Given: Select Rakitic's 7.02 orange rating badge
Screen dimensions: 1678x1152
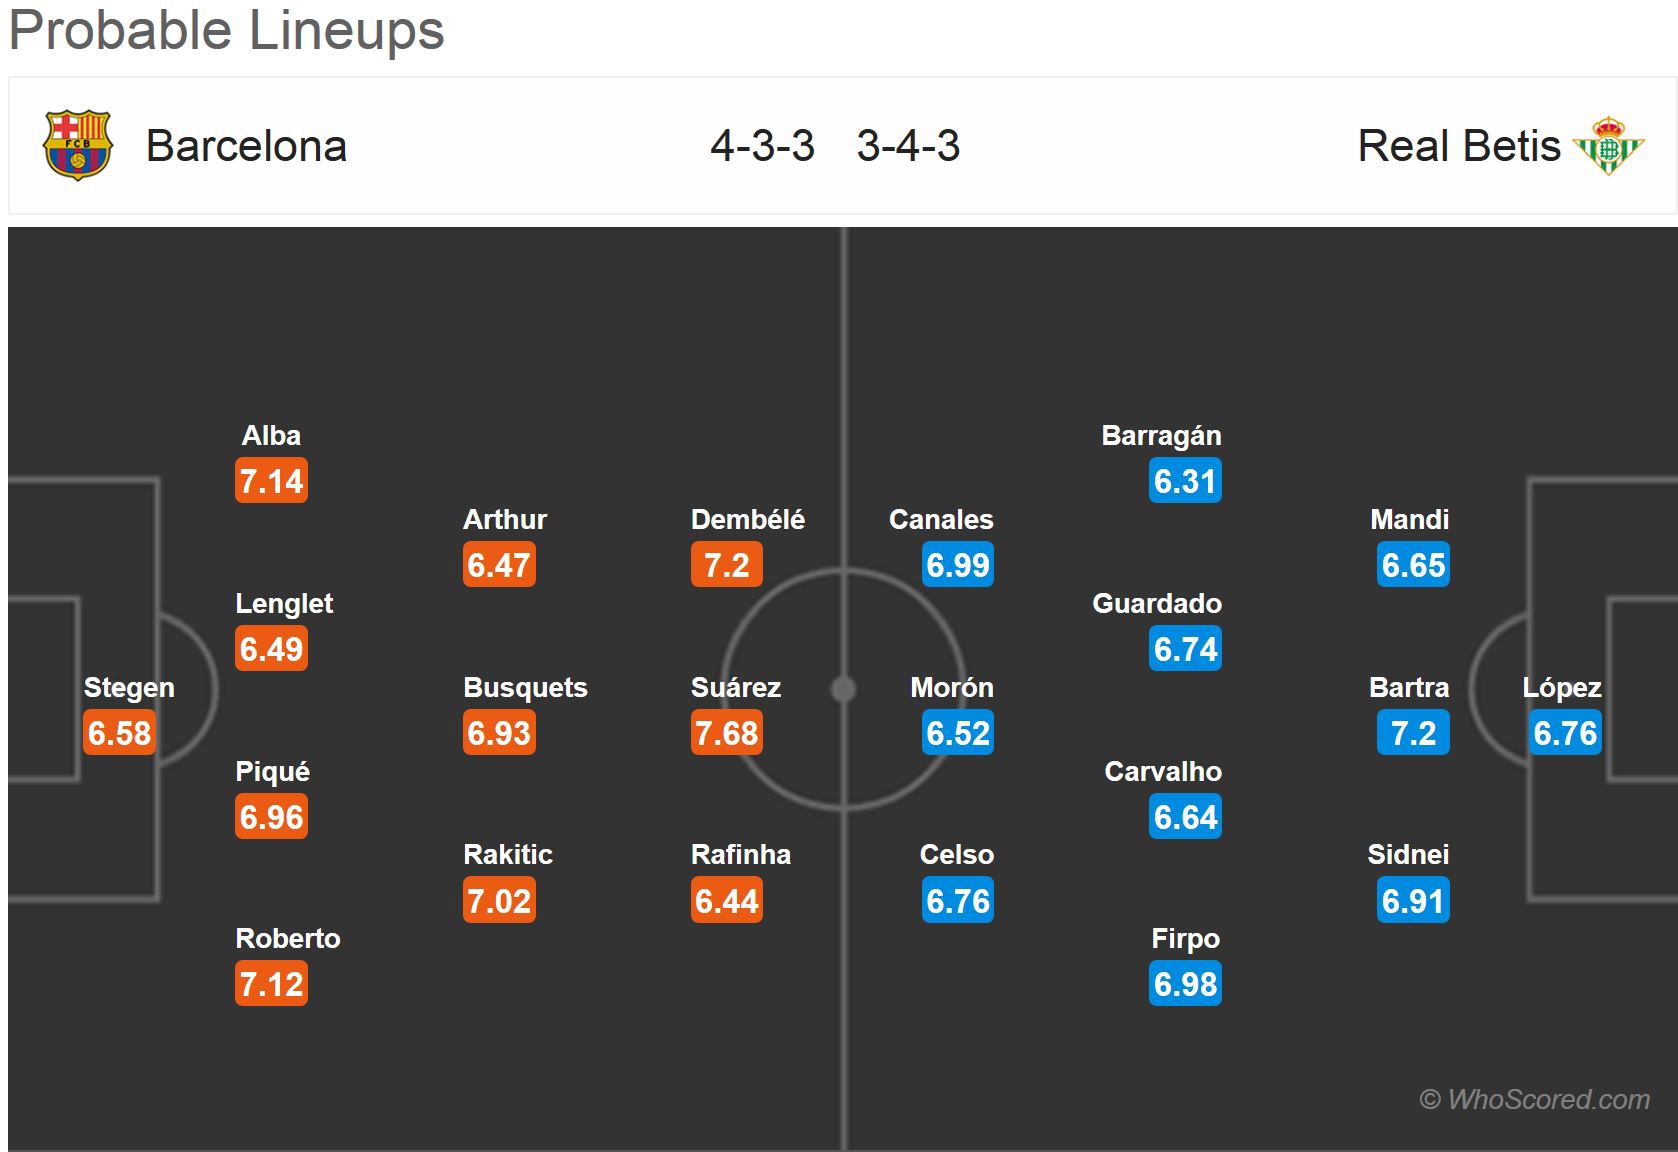Looking at the screenshot, I should point(499,900).
